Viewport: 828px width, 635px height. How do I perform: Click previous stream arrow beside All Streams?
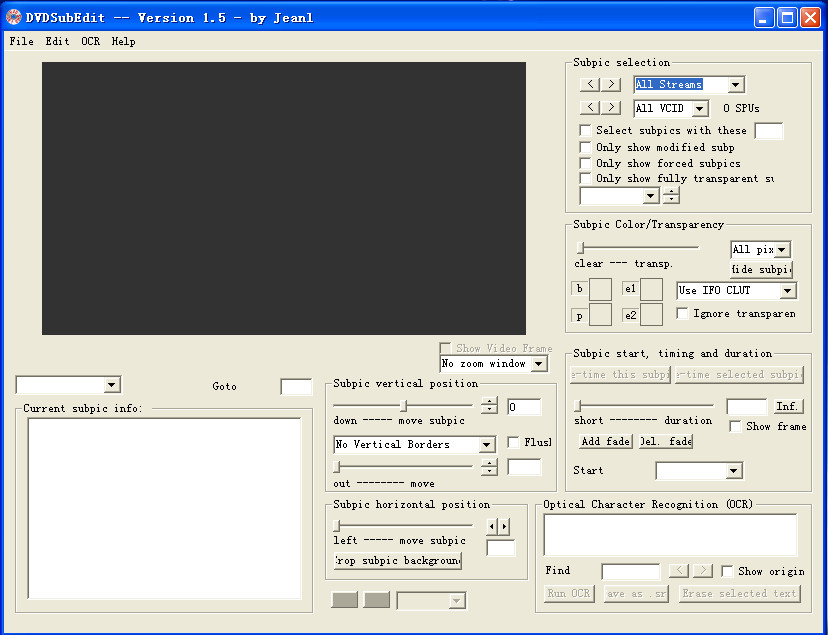click(591, 85)
